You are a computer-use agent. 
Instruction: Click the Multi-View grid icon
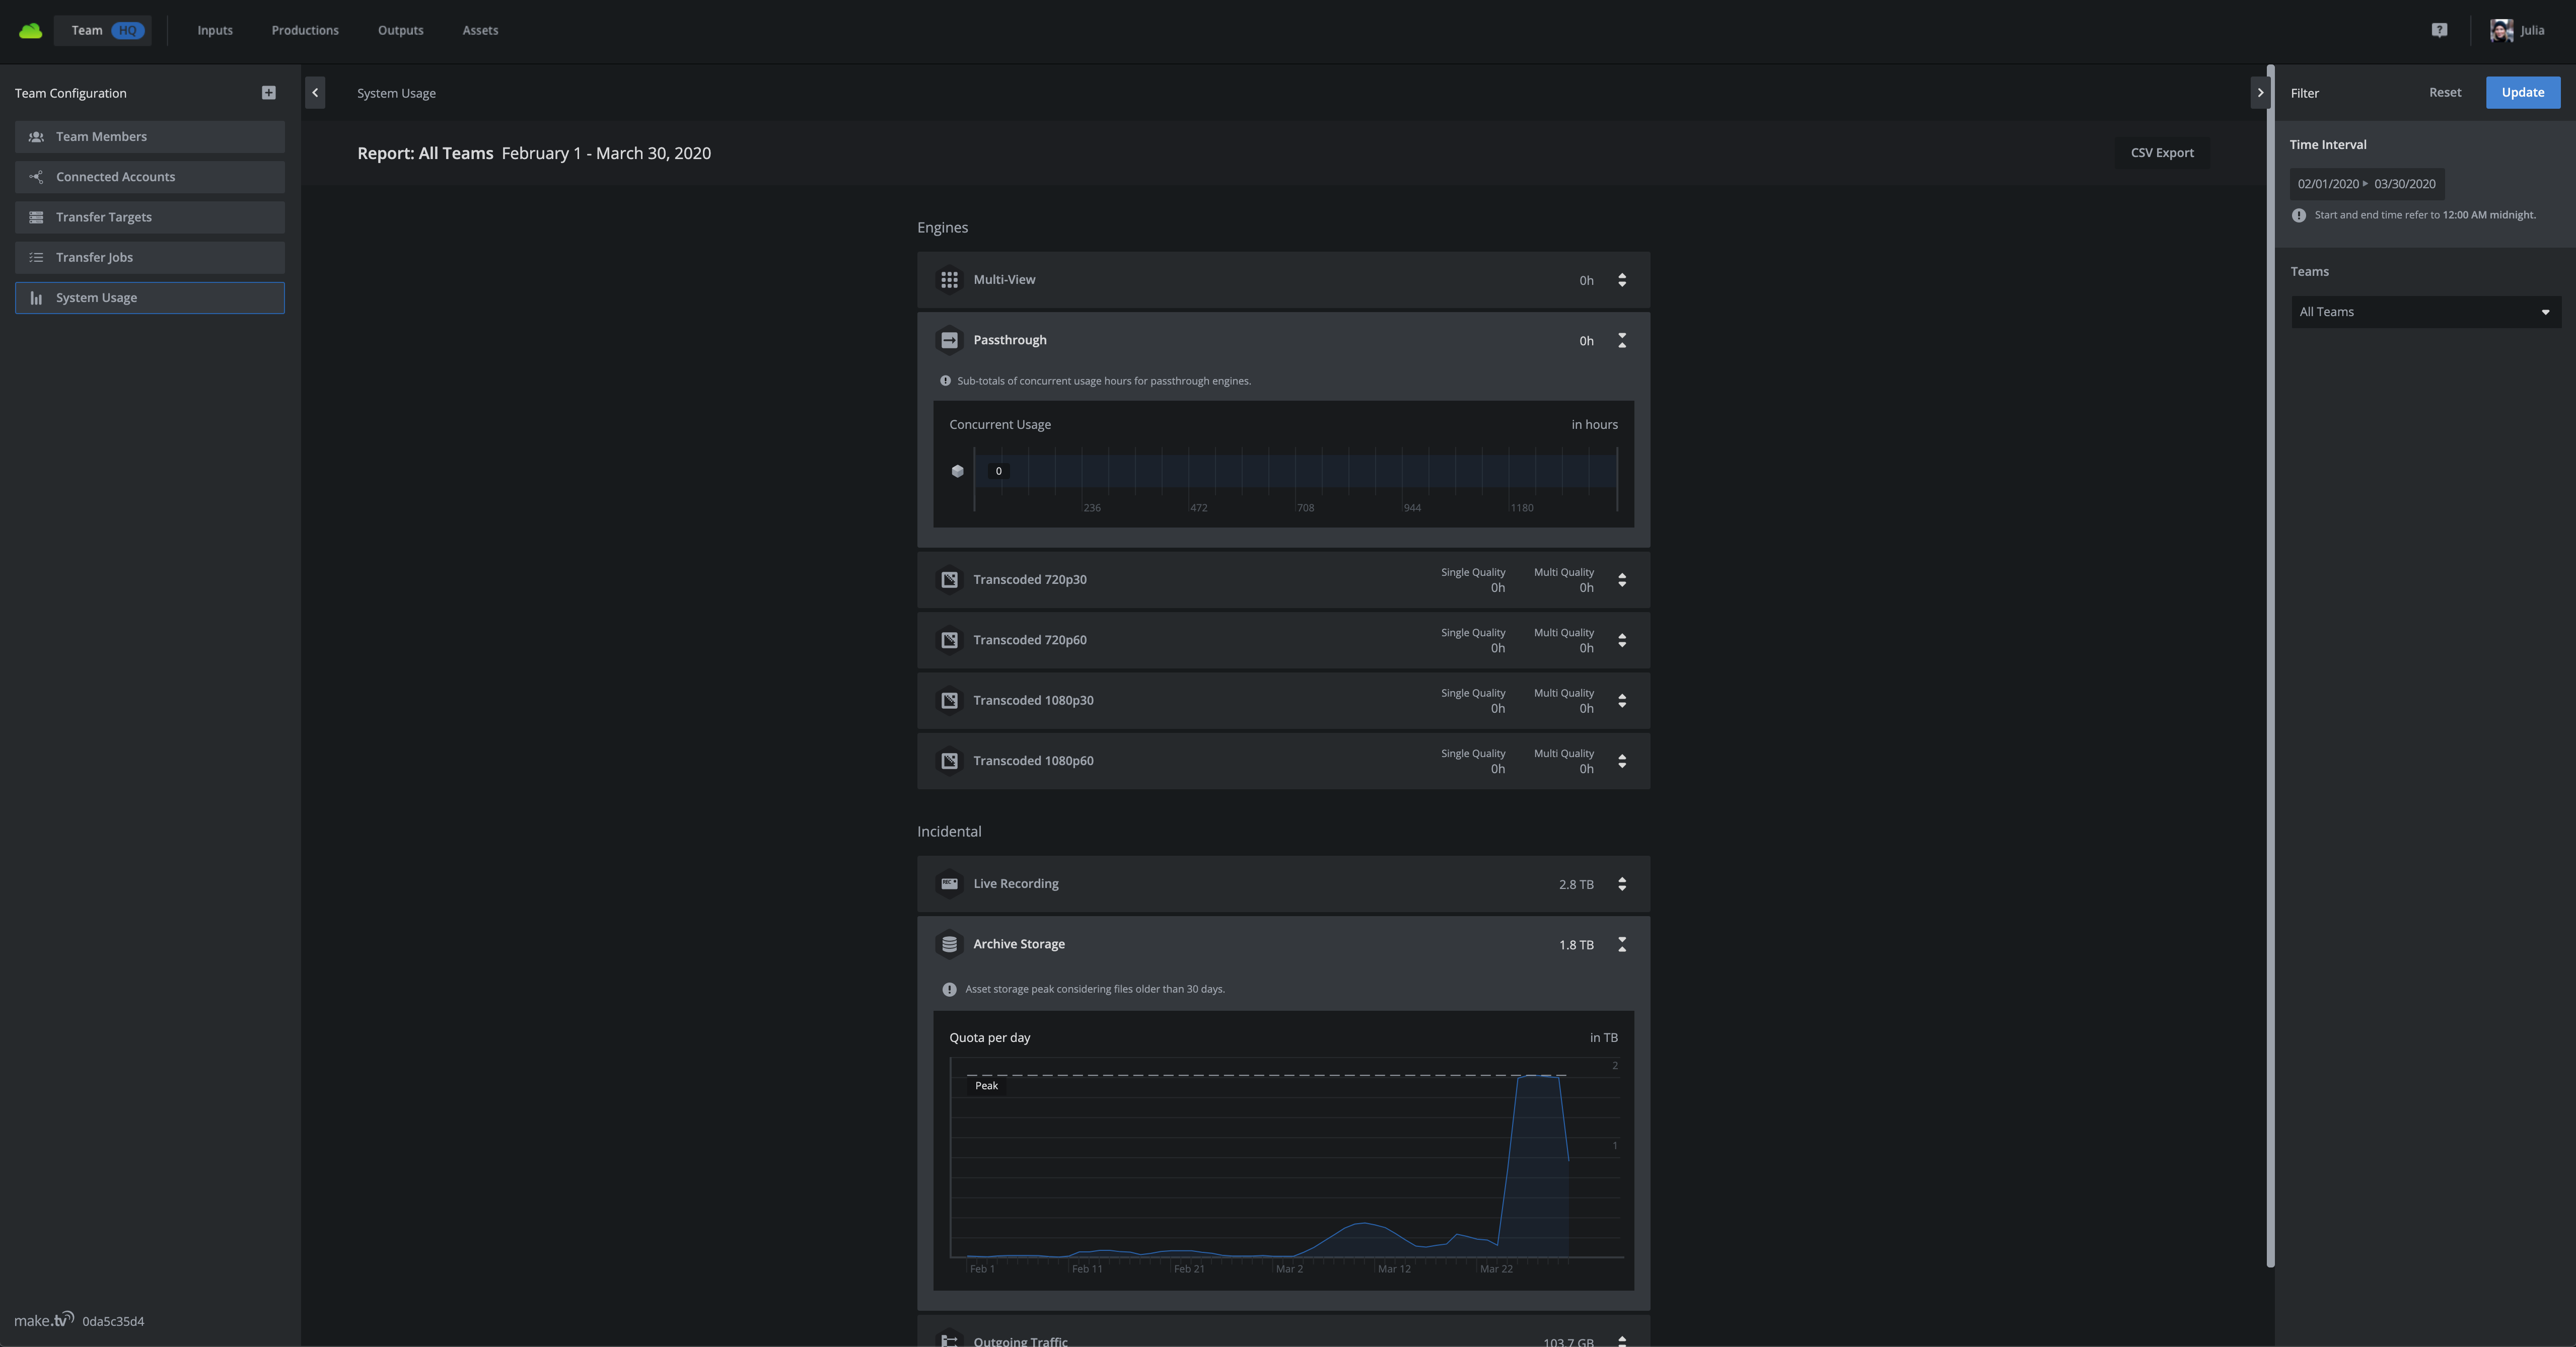point(949,280)
